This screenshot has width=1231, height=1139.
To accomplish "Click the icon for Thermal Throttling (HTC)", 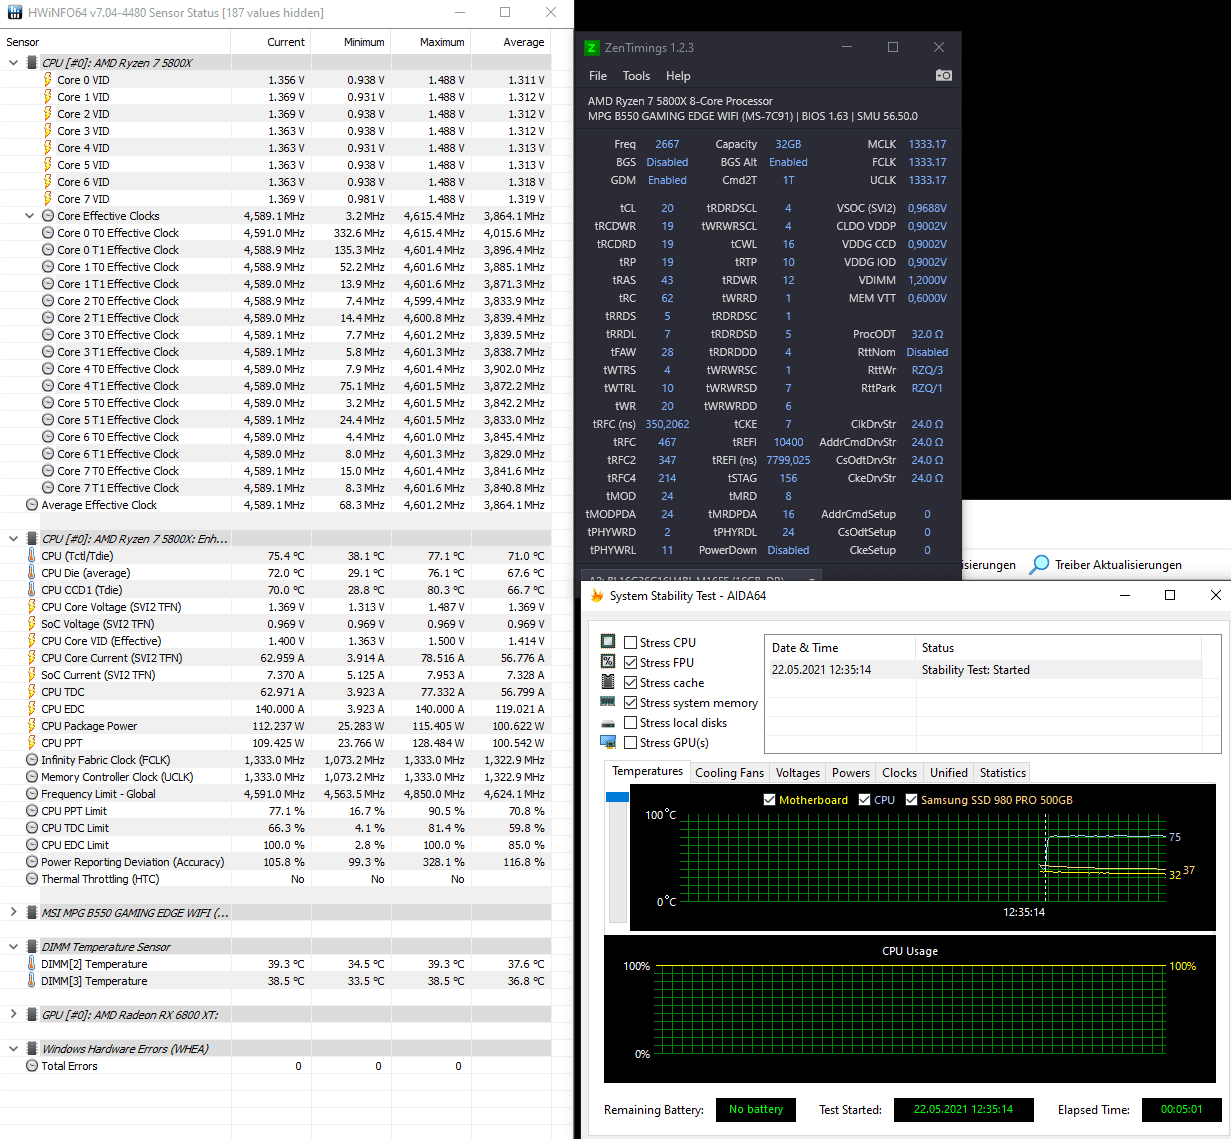I will (32, 879).
